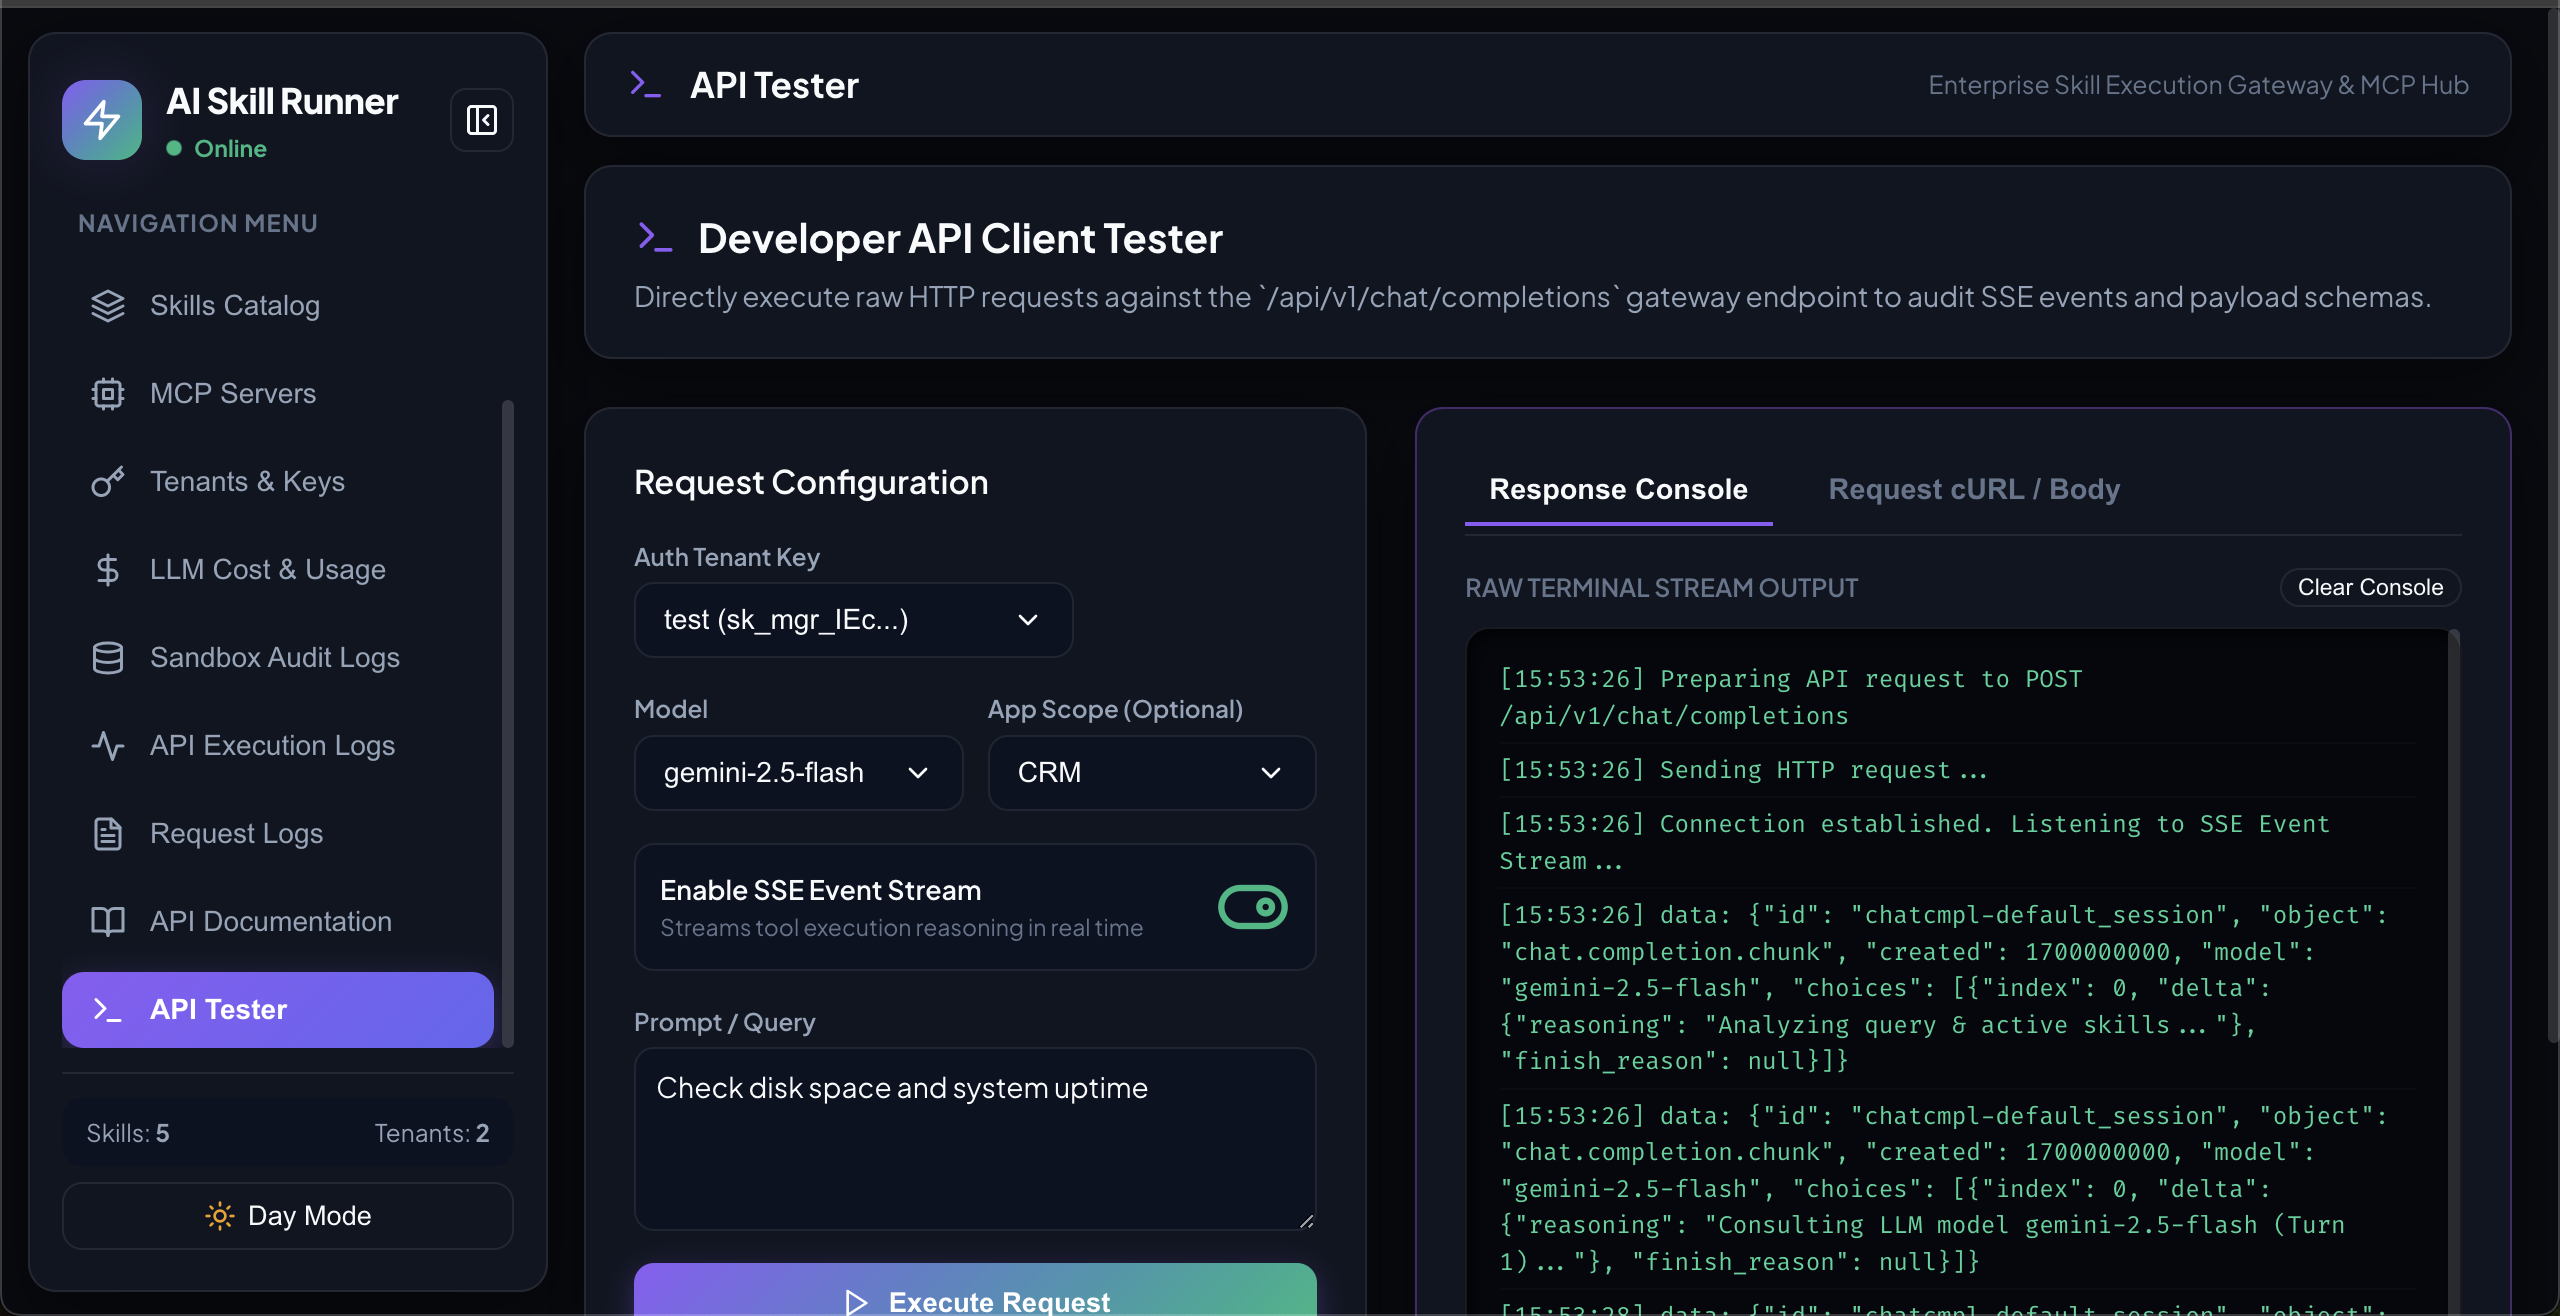
Task: Click the Execute Request button
Action: (975, 1290)
